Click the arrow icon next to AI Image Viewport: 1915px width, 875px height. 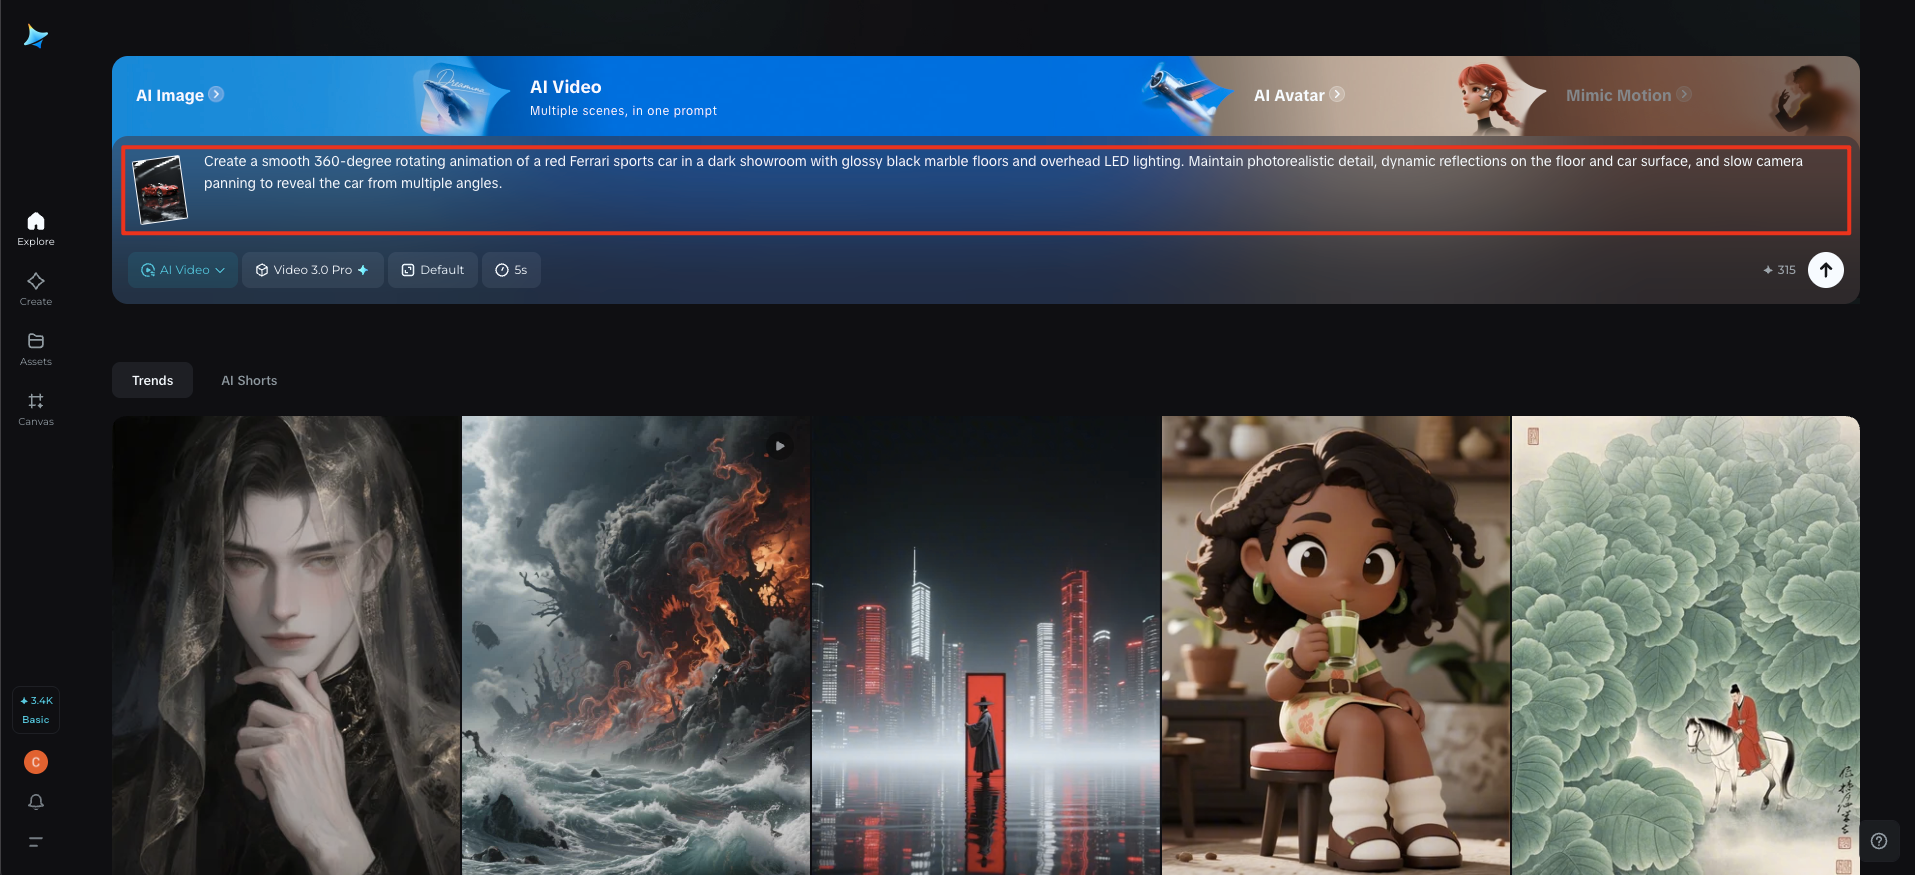click(216, 94)
